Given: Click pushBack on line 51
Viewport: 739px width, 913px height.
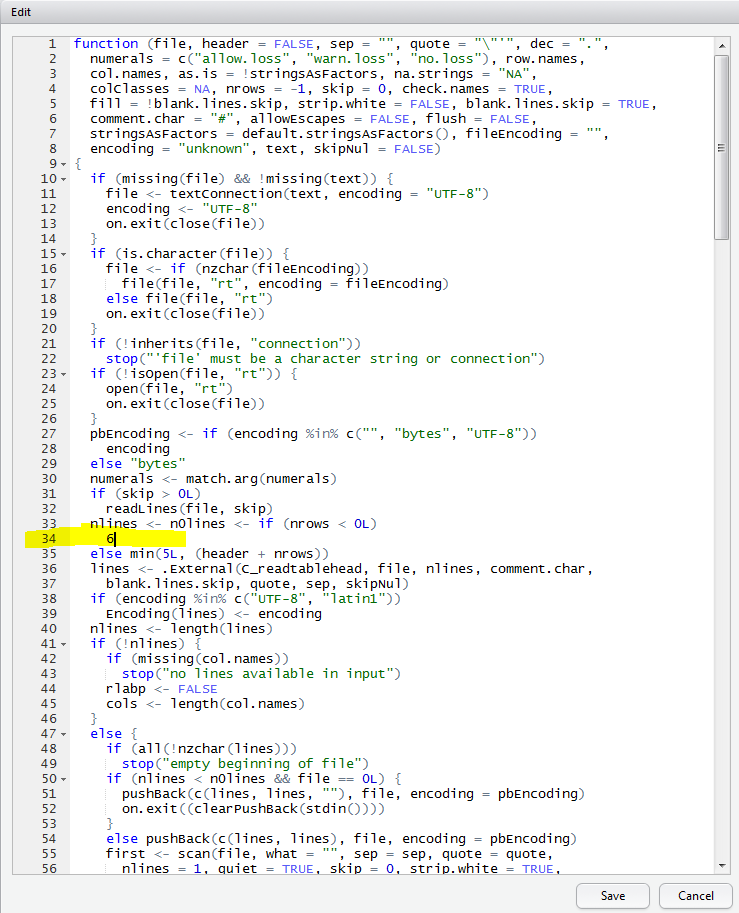Looking at the screenshot, I should 154,794.
